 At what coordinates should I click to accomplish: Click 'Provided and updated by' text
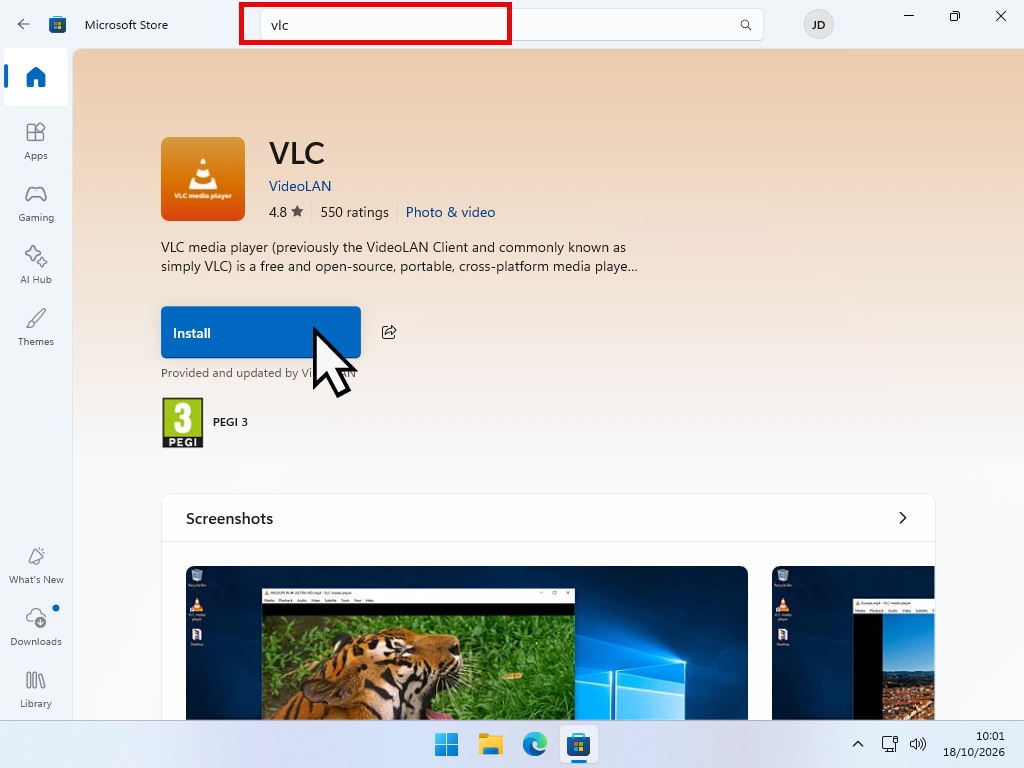coord(229,373)
